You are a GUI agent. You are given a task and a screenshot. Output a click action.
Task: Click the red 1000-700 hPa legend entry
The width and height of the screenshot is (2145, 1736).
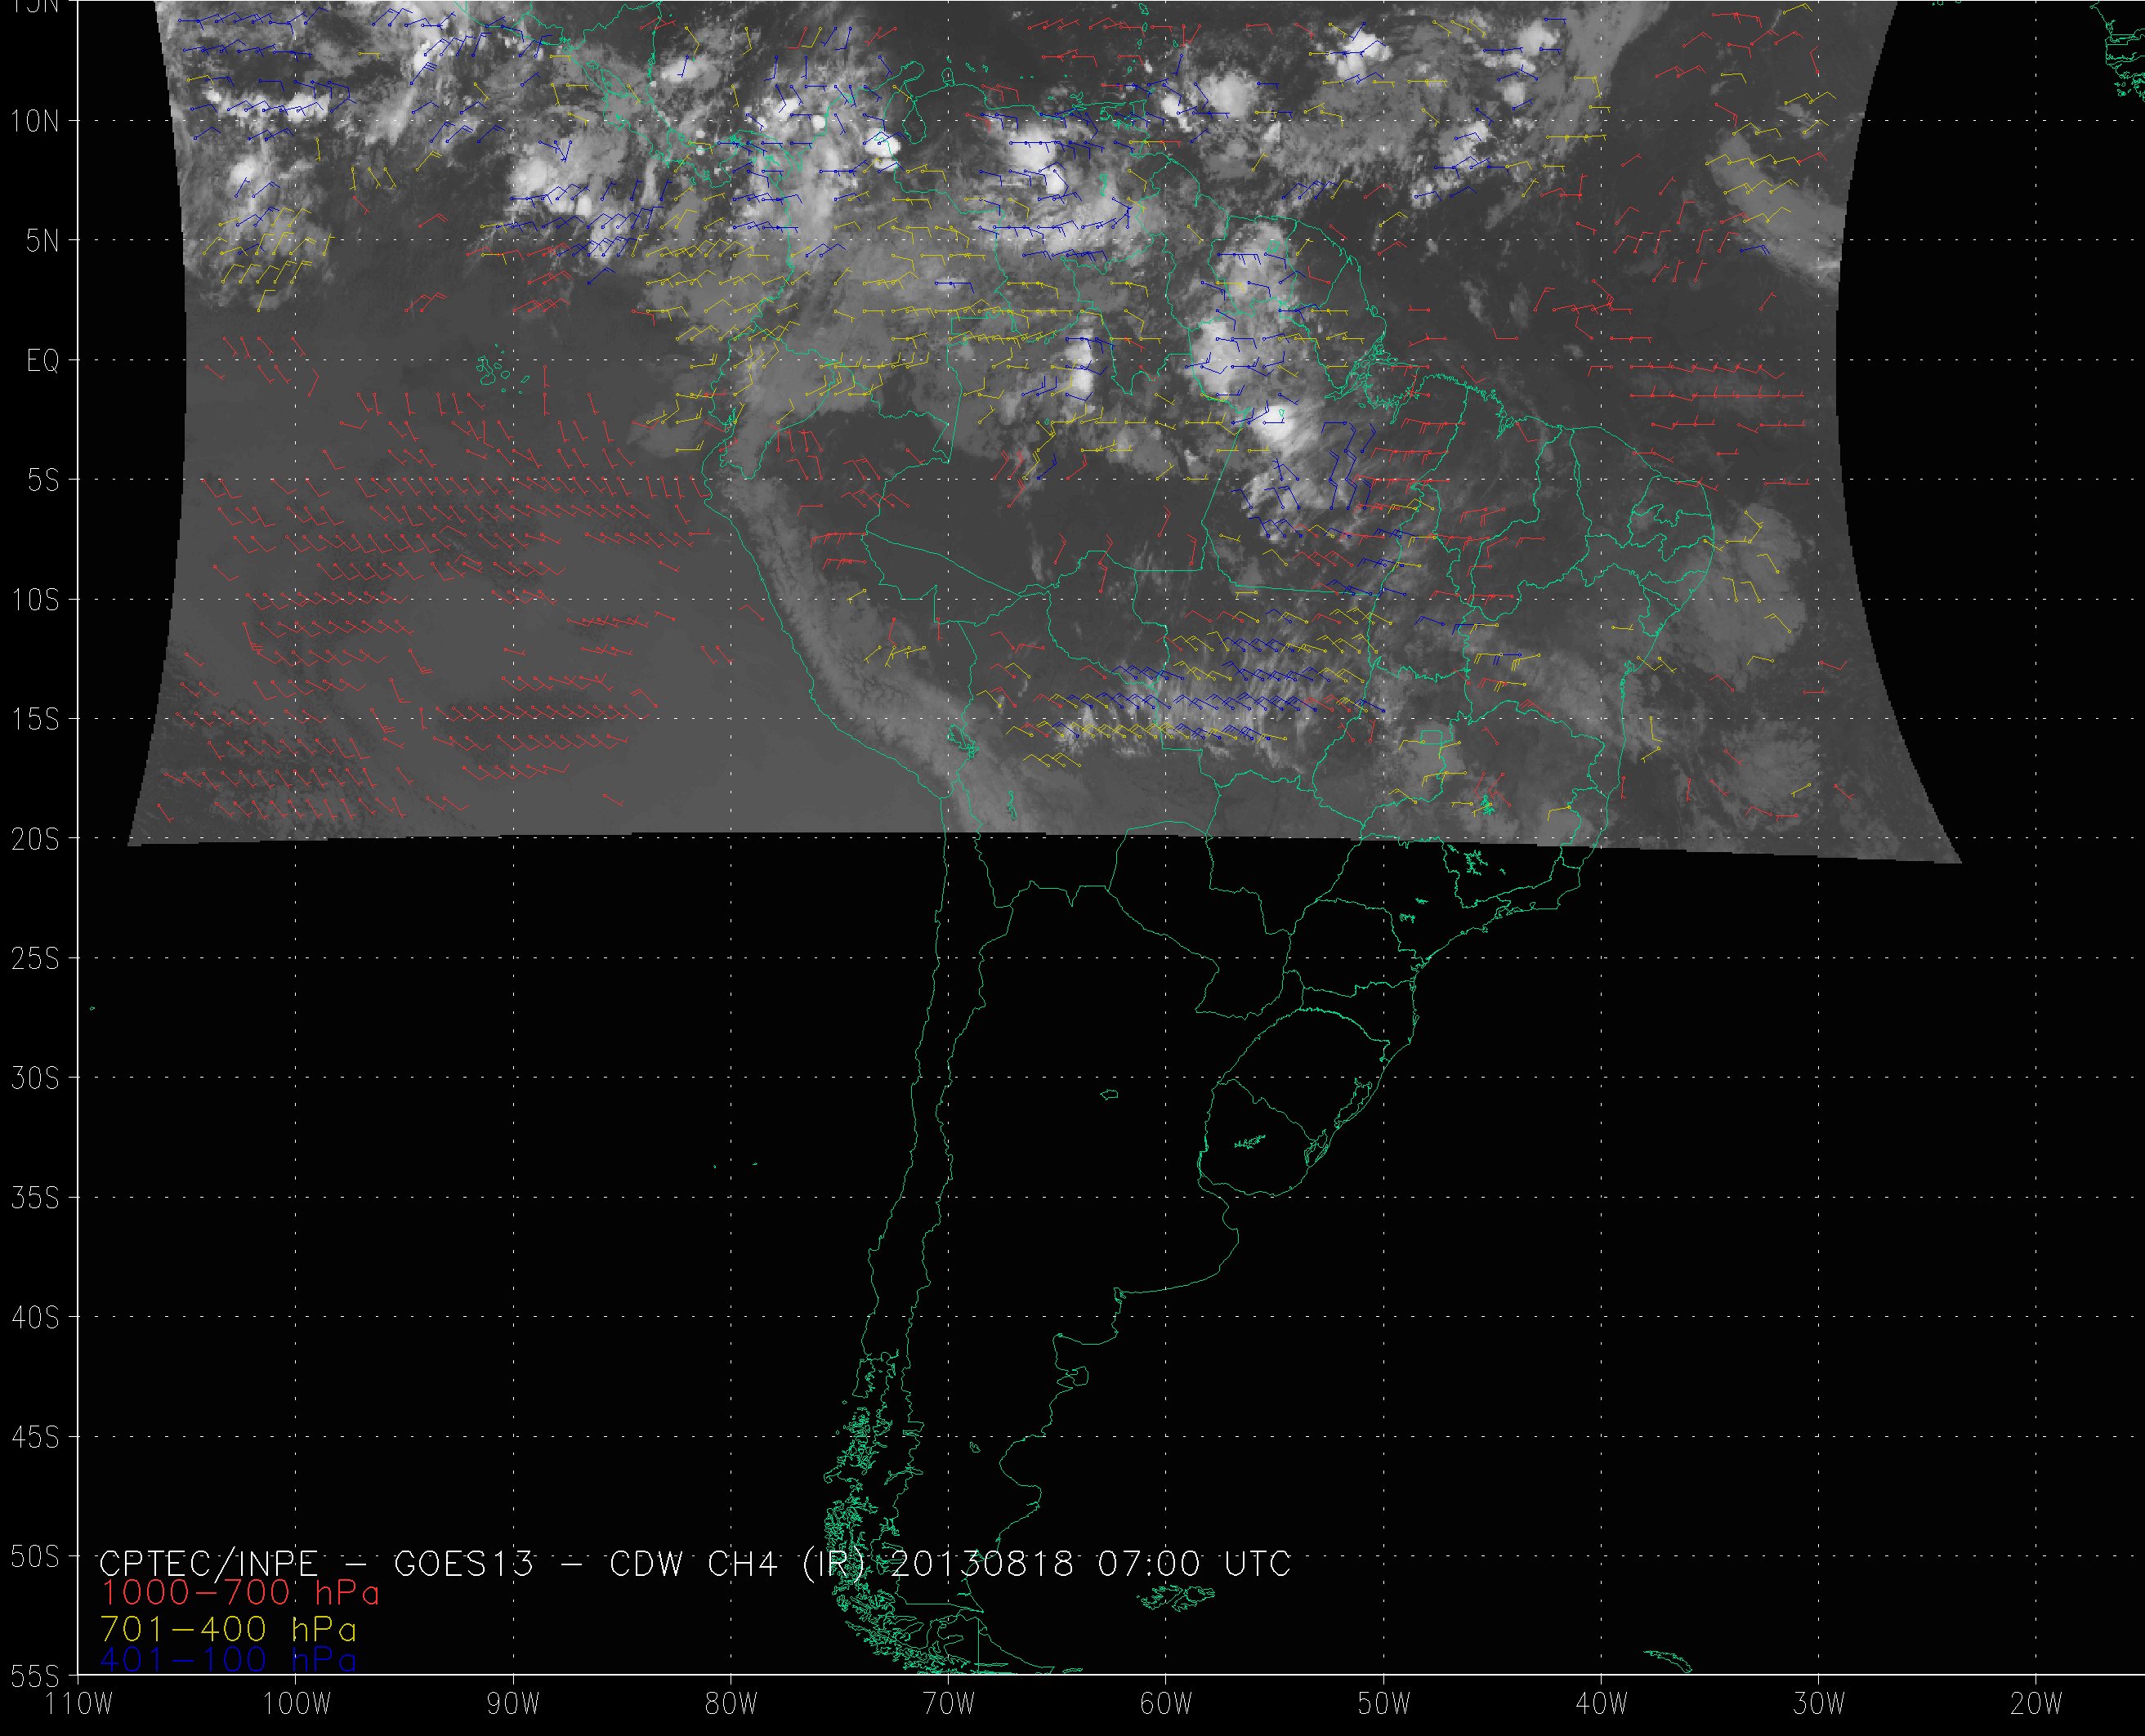pyautogui.click(x=240, y=1592)
